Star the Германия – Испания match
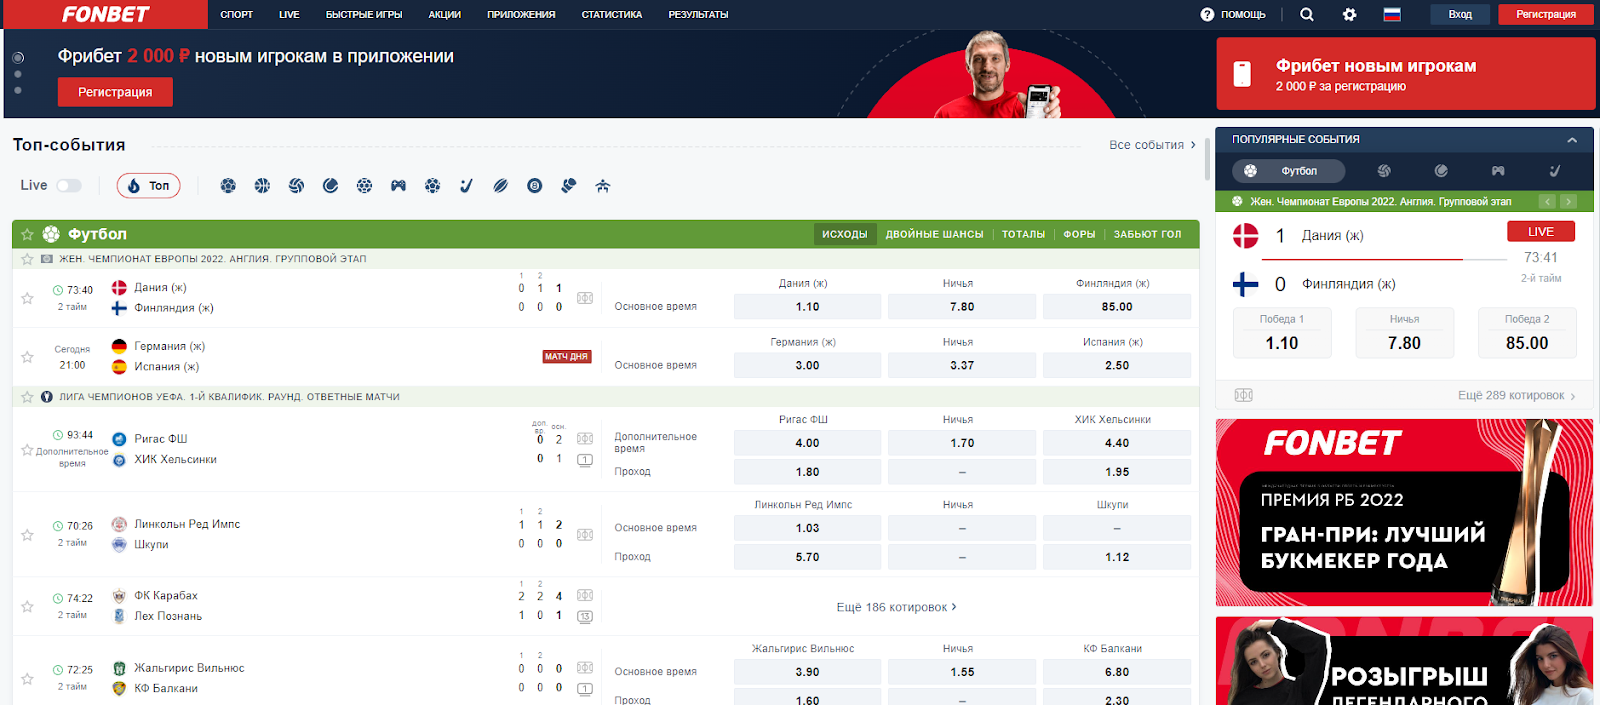1600x705 pixels. pos(27,357)
